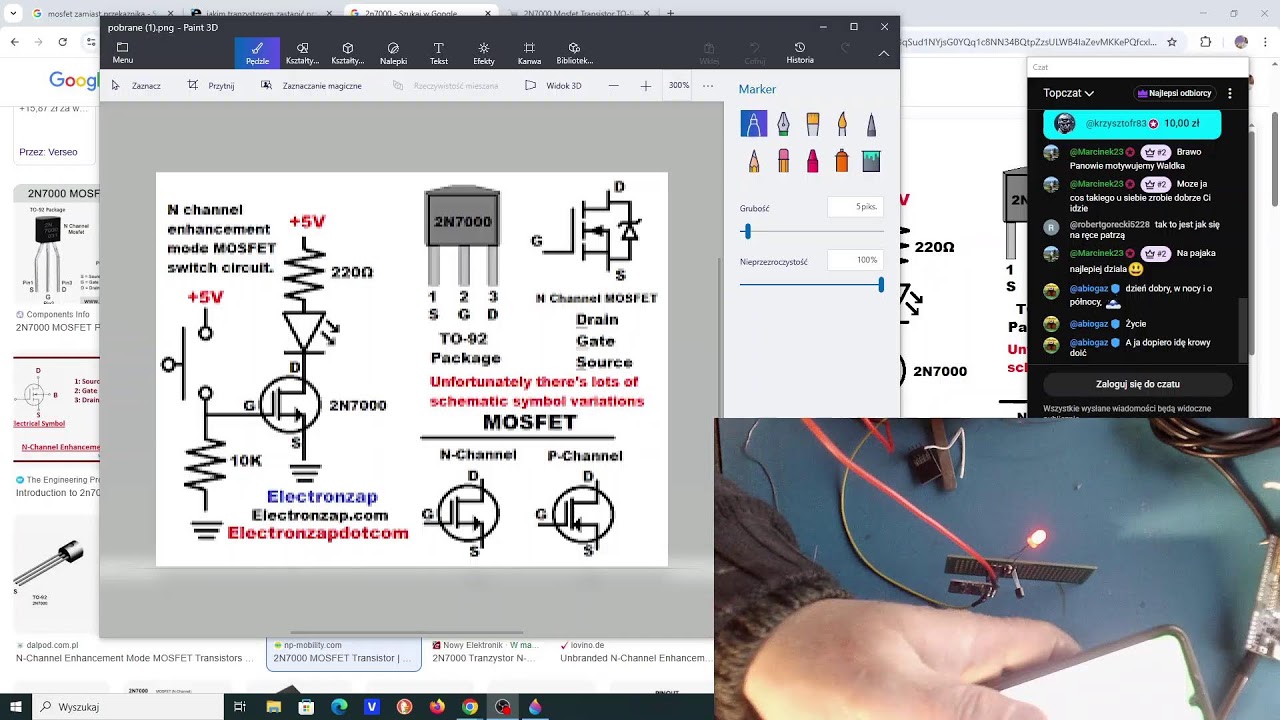The image size is (1280, 720).
Task: Open the Efekty panel
Action: point(484,53)
